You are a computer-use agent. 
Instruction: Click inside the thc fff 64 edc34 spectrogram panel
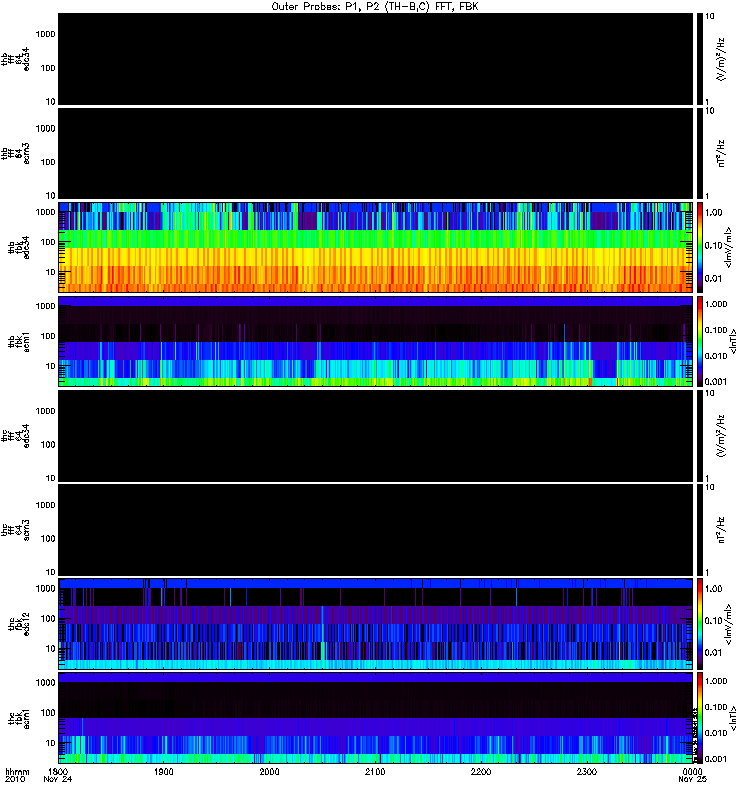[375, 436]
